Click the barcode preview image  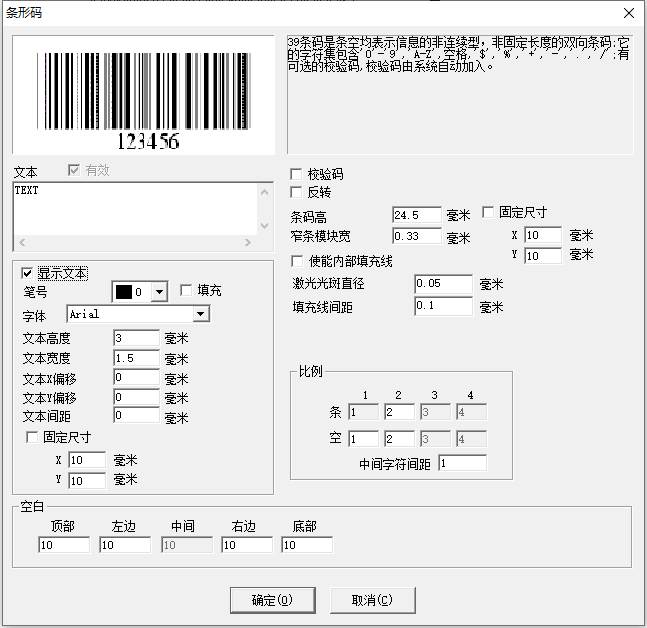pos(144,95)
